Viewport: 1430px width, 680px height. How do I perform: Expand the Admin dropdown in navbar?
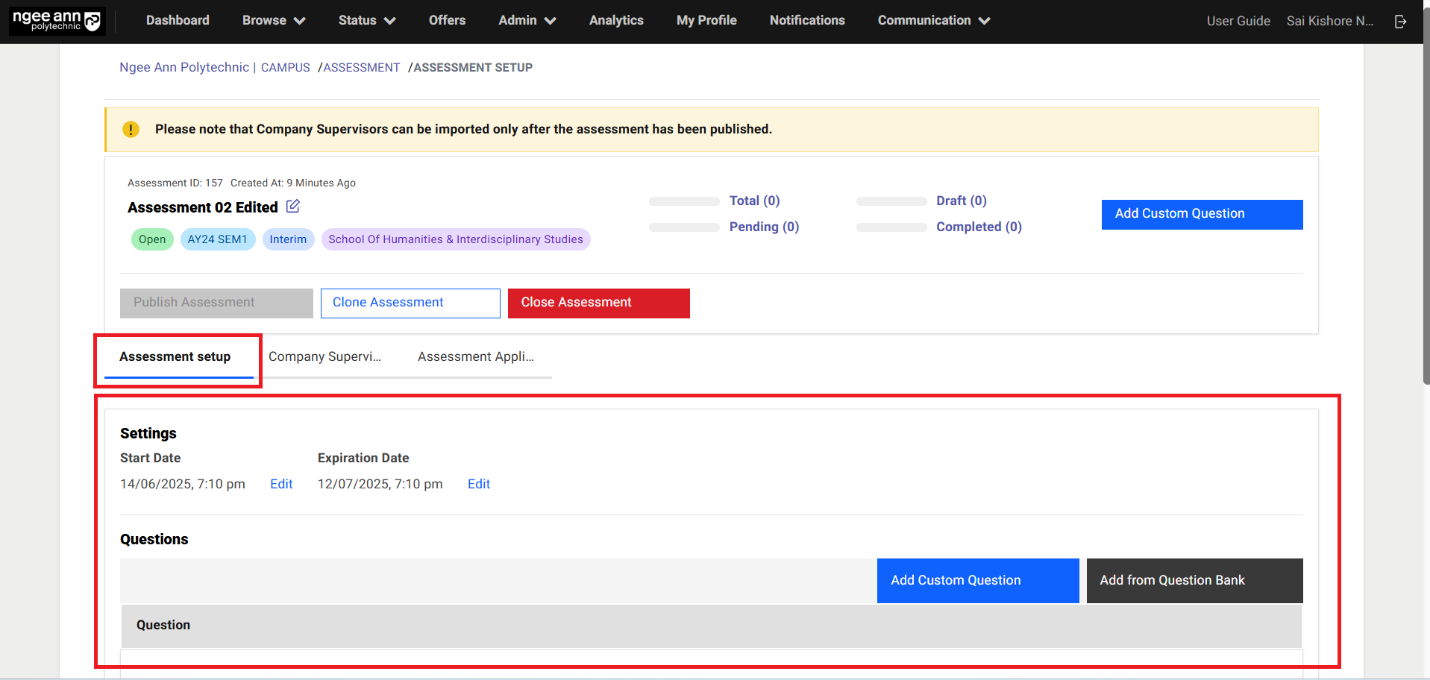point(527,21)
